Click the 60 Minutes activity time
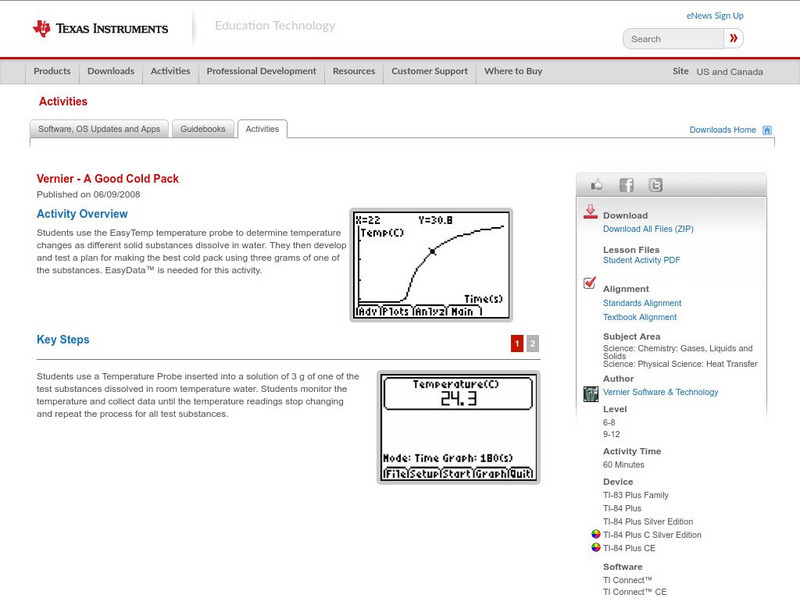The width and height of the screenshot is (800, 598). point(623,465)
